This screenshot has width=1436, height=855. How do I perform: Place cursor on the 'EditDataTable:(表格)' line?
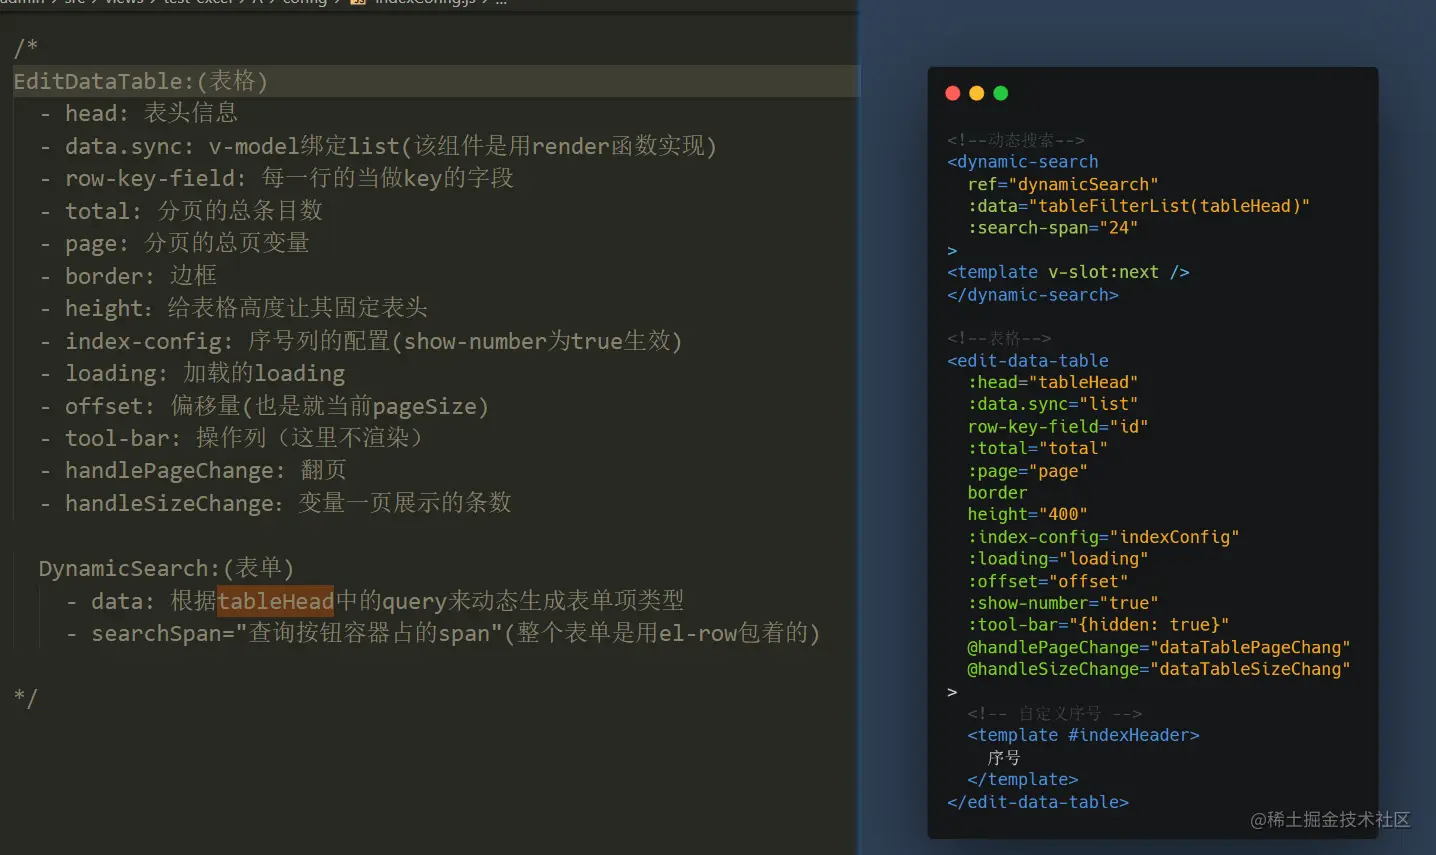pos(141,81)
